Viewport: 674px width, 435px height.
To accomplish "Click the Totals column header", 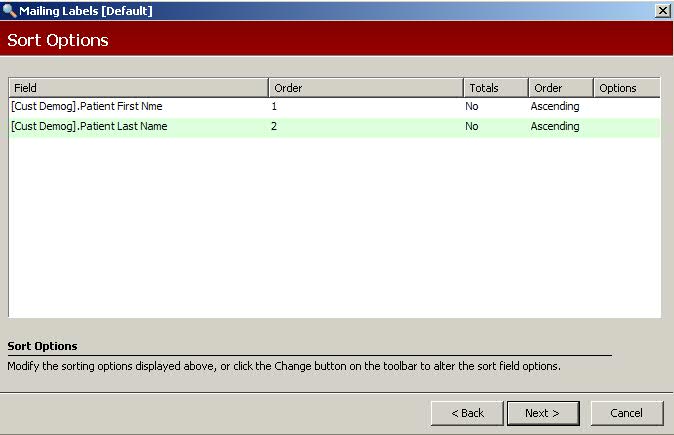I will pyautogui.click(x=496, y=88).
